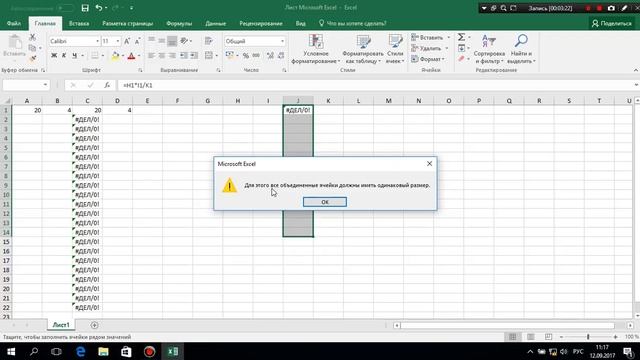Open the font size 11 dropdown
Image resolution: width=640 pixels, height=360 pixels.
tap(118, 41)
